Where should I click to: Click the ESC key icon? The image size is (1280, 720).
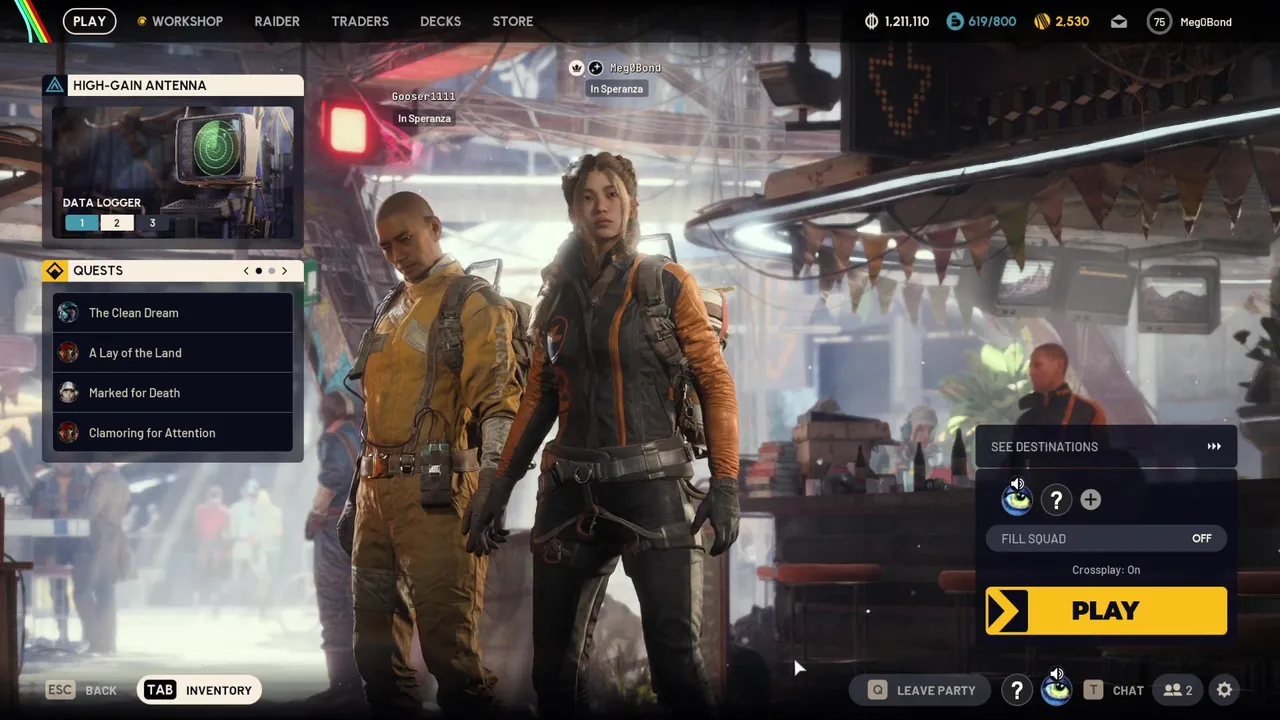61,690
